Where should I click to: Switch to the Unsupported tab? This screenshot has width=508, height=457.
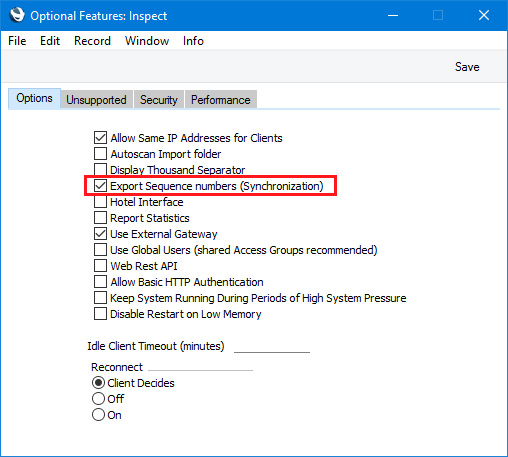(x=96, y=100)
